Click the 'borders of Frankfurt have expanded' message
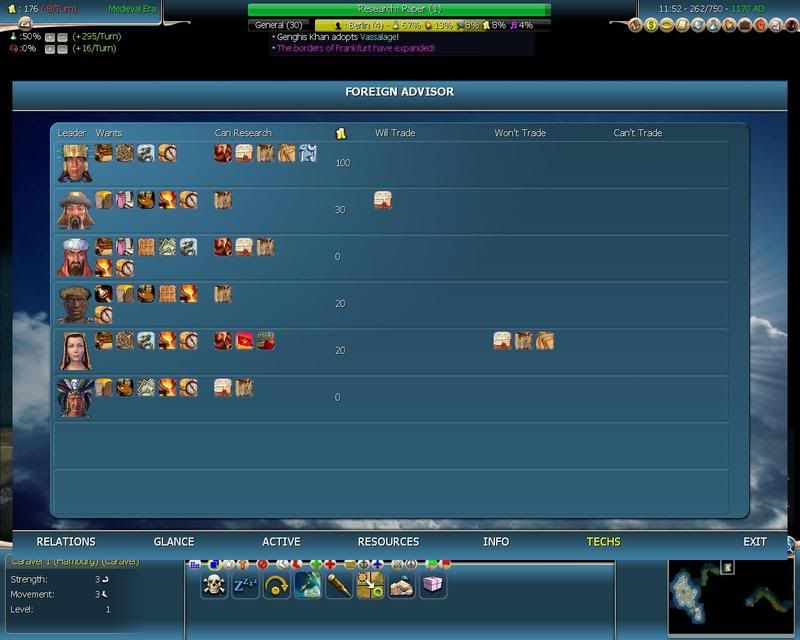This screenshot has width=800, height=640. point(356,48)
